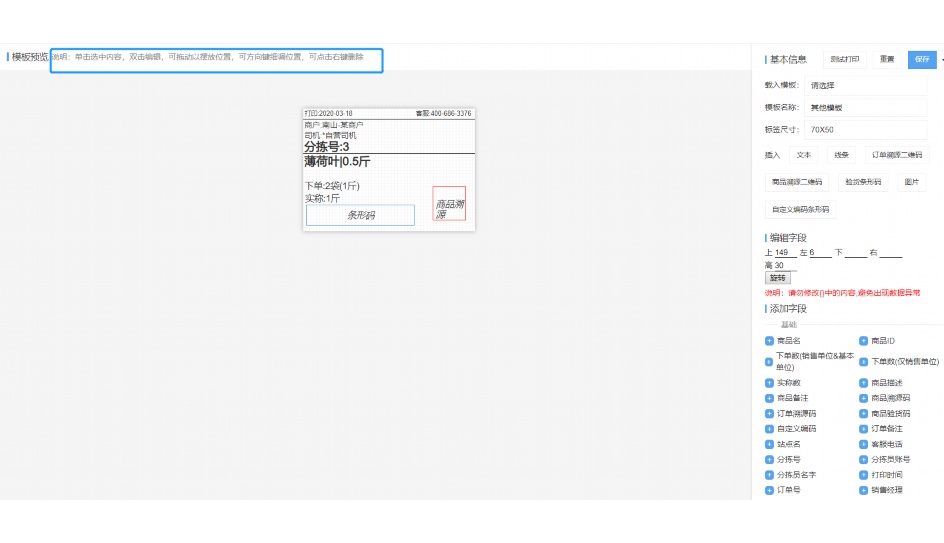Select the red 商品溯源 box on label

coord(449,204)
